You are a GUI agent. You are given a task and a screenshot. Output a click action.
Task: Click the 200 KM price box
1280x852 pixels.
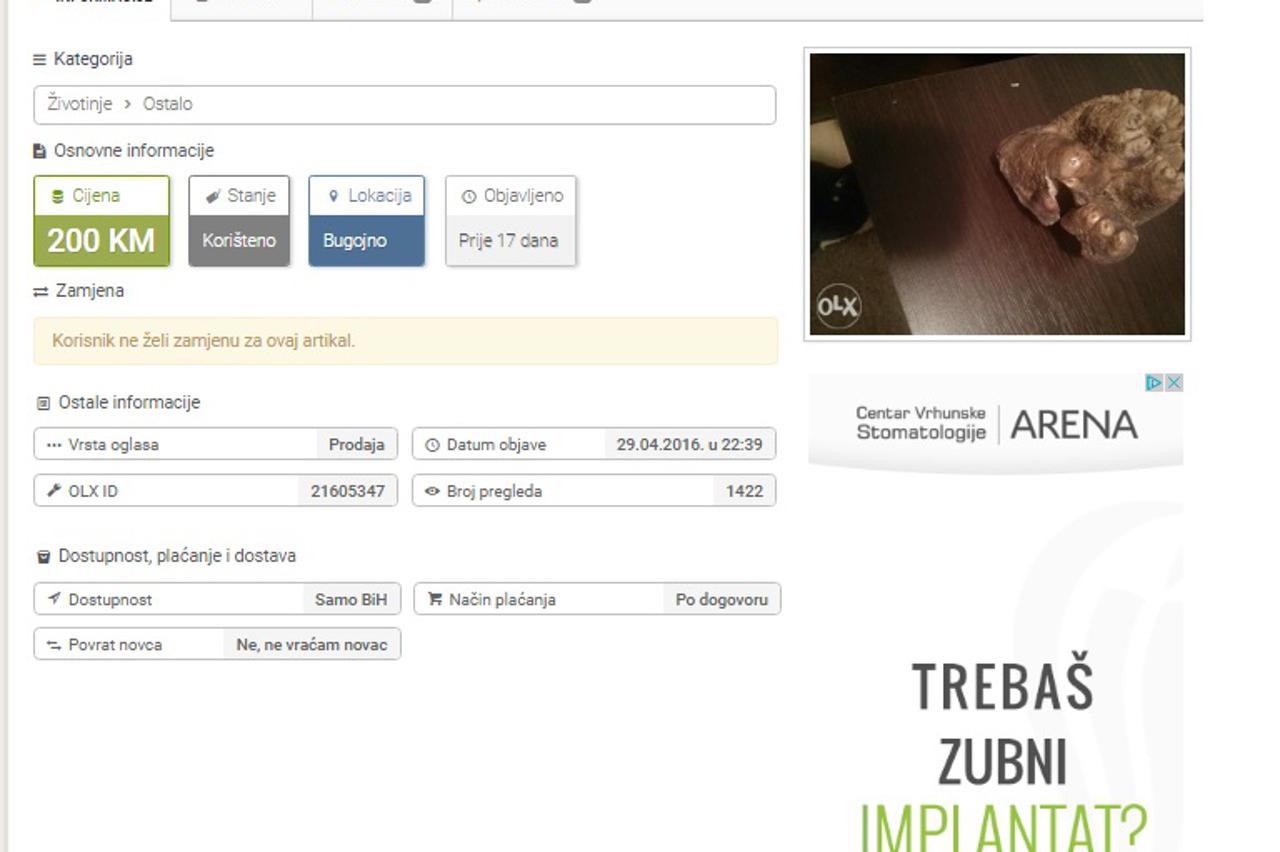point(102,221)
